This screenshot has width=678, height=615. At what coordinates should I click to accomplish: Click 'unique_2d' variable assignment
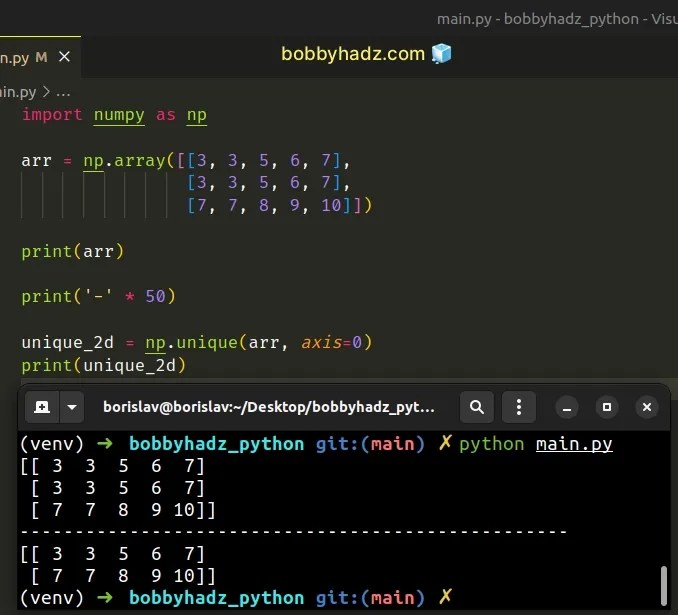click(x=67, y=343)
